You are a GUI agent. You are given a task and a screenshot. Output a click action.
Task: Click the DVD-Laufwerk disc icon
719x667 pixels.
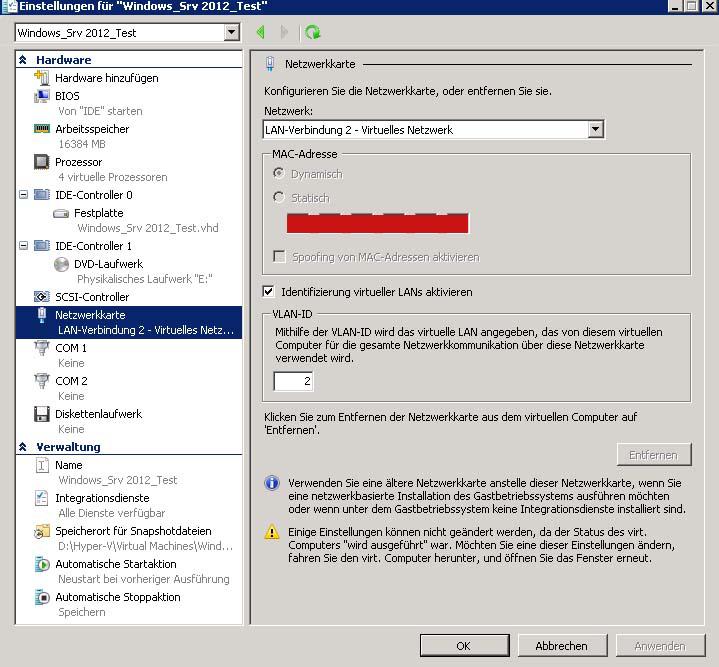coord(61,264)
